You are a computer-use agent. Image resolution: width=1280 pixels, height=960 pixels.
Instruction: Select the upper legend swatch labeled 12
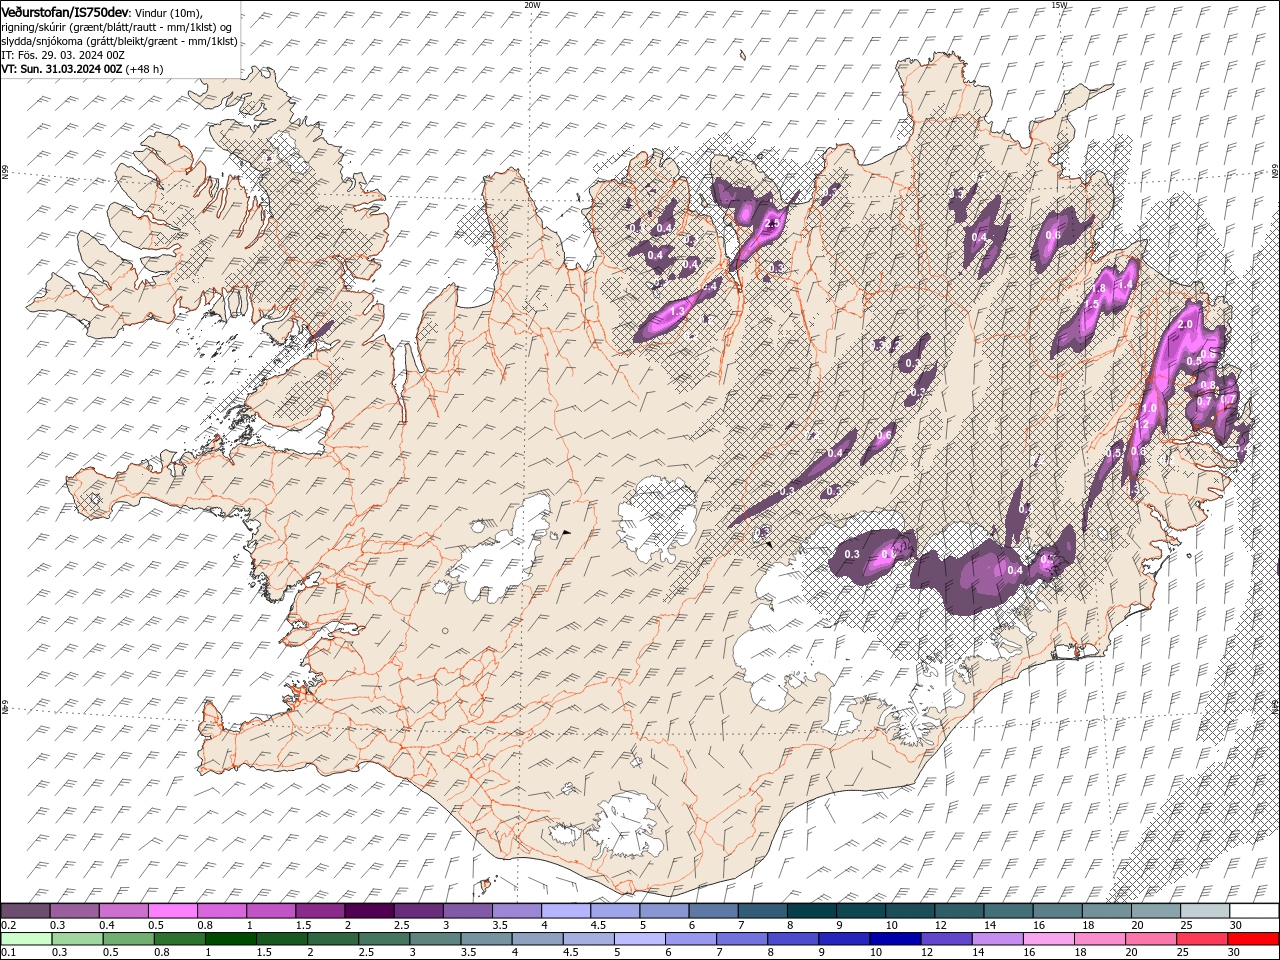click(x=957, y=911)
